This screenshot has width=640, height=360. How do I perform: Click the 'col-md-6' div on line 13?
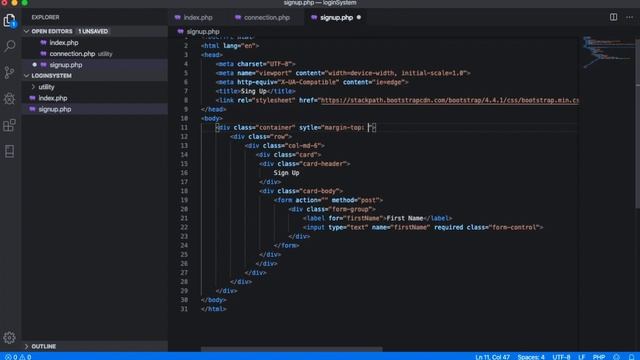285,146
